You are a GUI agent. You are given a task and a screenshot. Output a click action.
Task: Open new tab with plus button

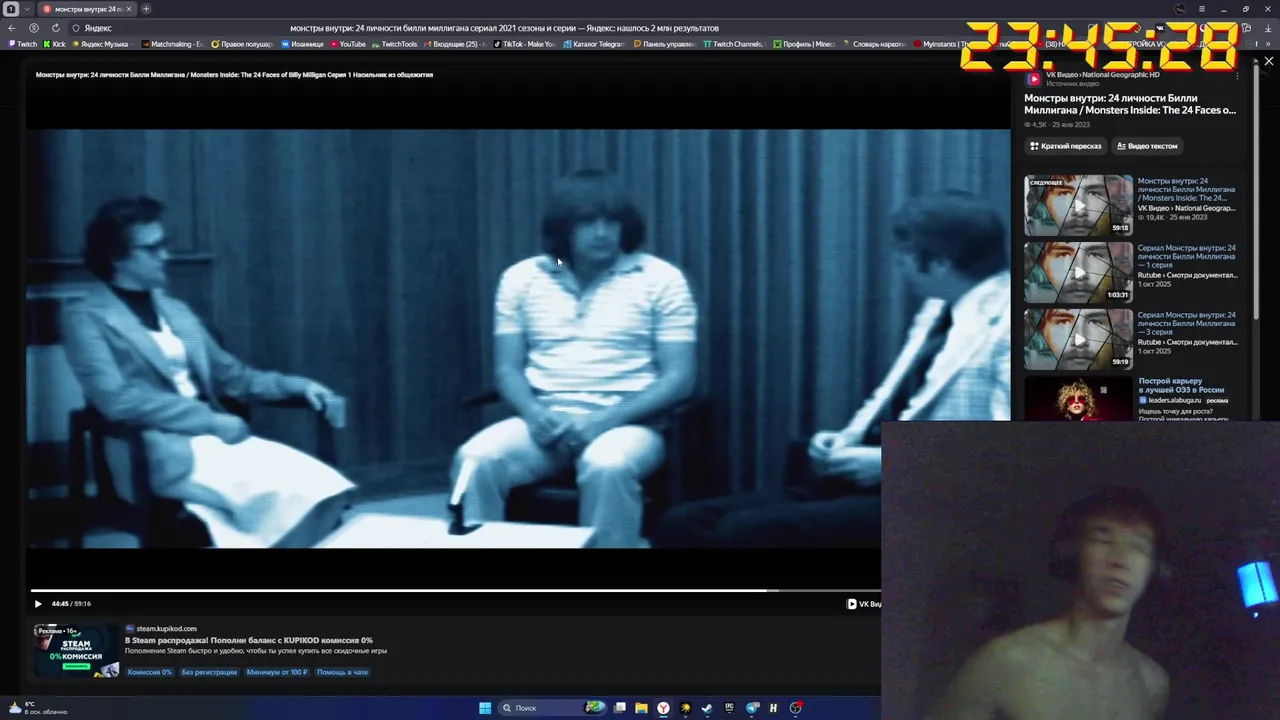click(146, 9)
